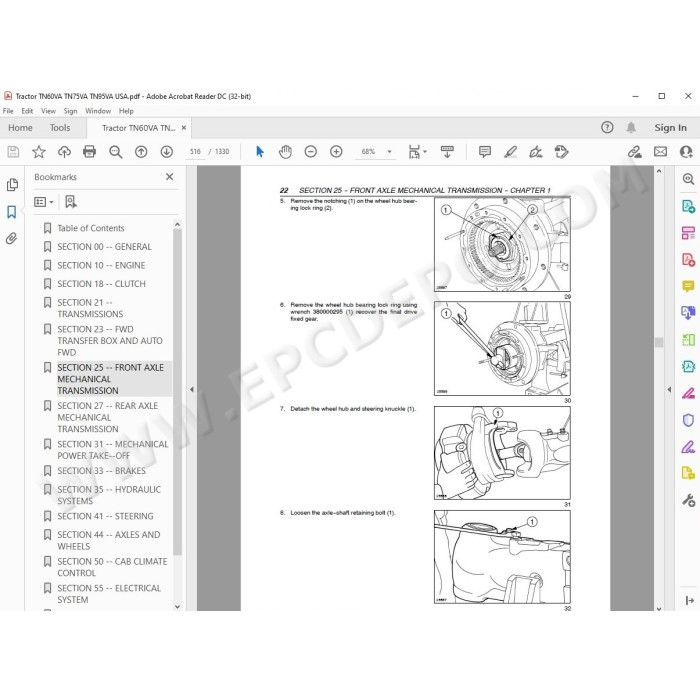Close the Bookmarks panel
Viewport: 700px width, 700px height.
point(170,177)
